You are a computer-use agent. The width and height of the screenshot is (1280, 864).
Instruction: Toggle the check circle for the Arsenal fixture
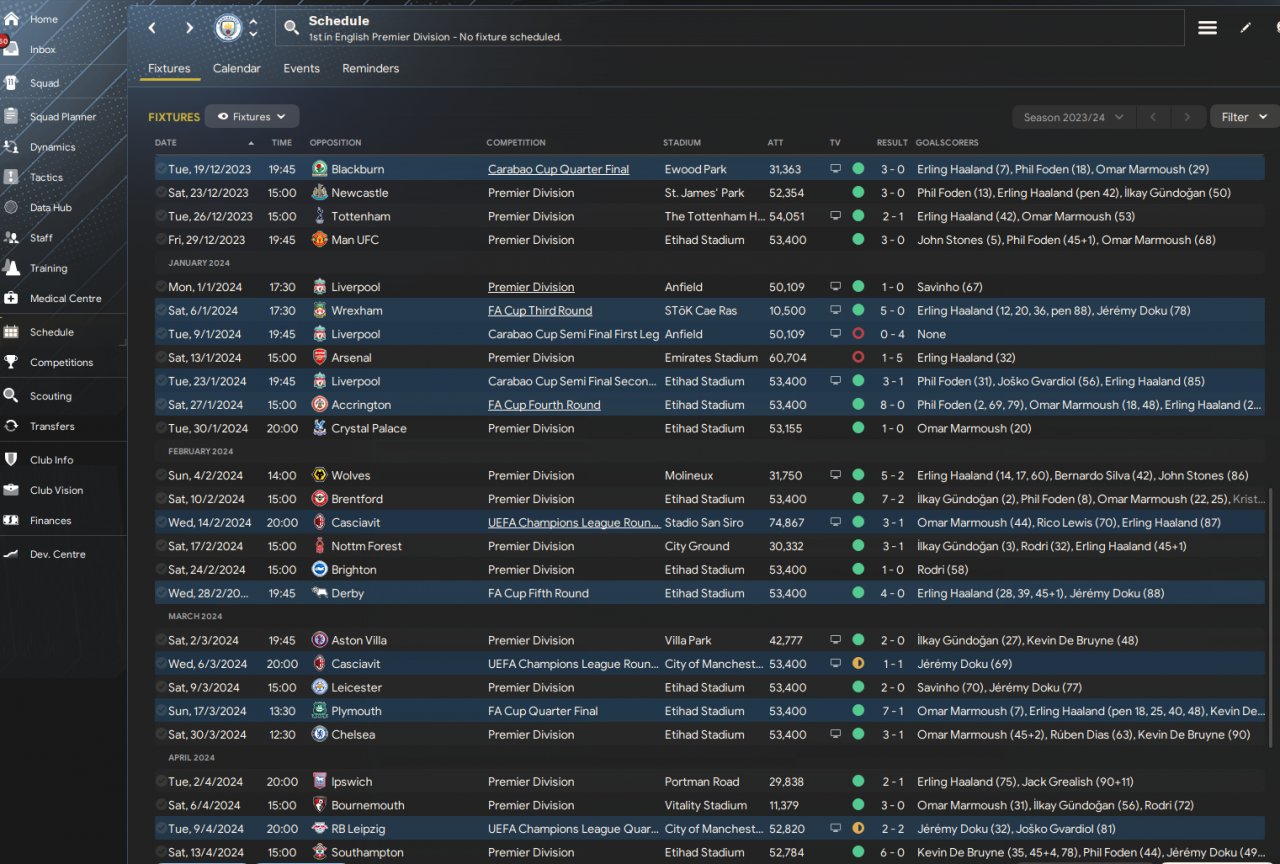point(161,358)
